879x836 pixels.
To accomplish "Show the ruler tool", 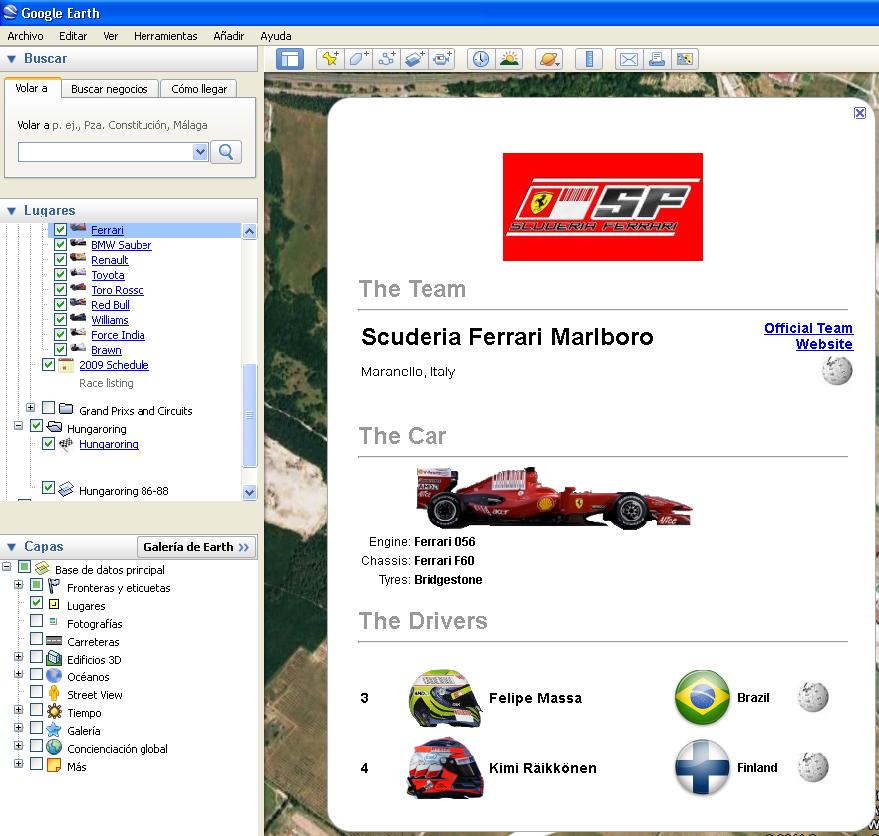I will (589, 59).
